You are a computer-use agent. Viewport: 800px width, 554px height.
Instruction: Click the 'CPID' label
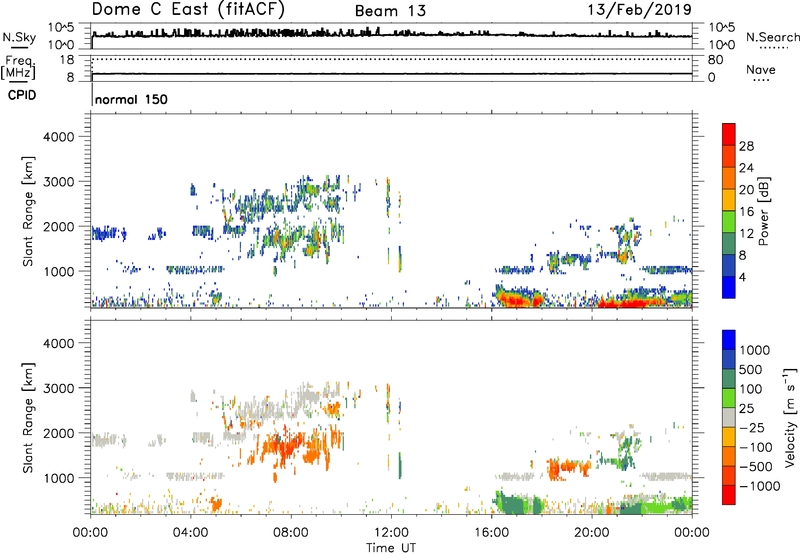pos(22,95)
